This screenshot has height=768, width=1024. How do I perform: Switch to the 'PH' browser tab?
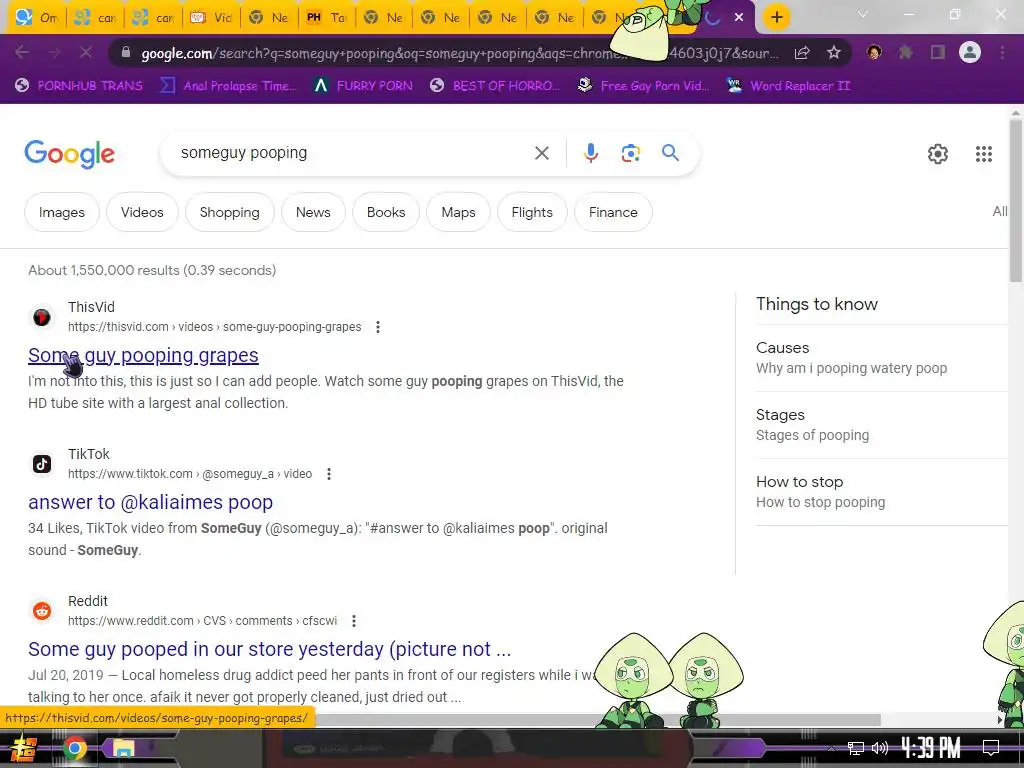coord(327,18)
